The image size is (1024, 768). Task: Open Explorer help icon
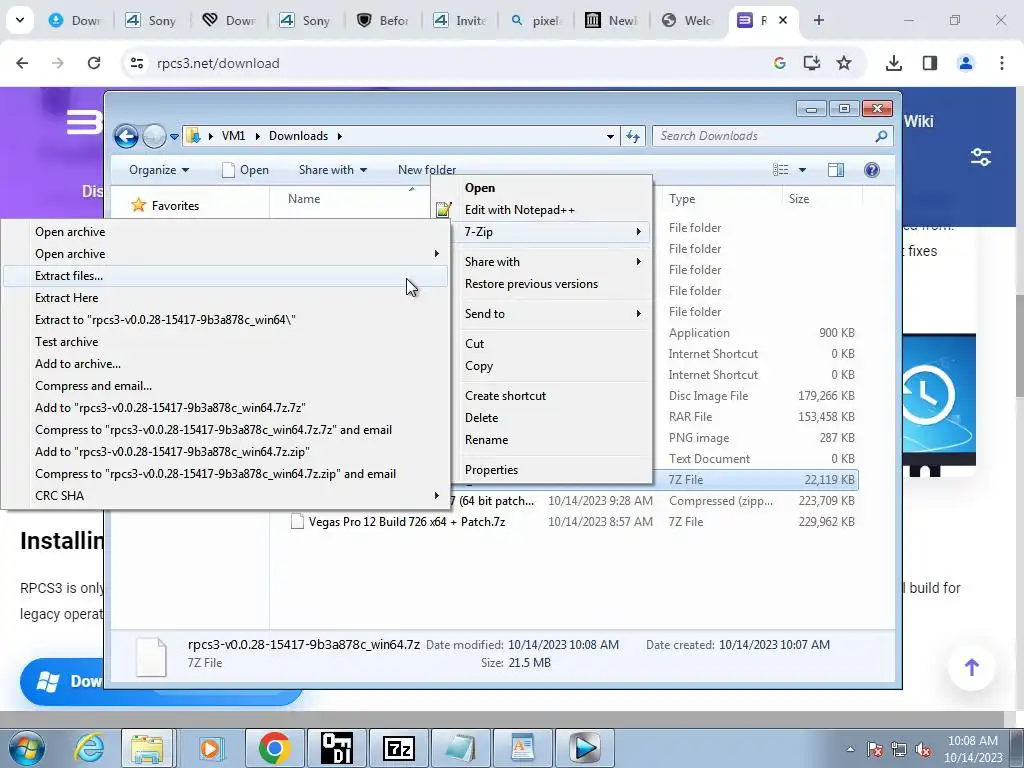tap(872, 170)
